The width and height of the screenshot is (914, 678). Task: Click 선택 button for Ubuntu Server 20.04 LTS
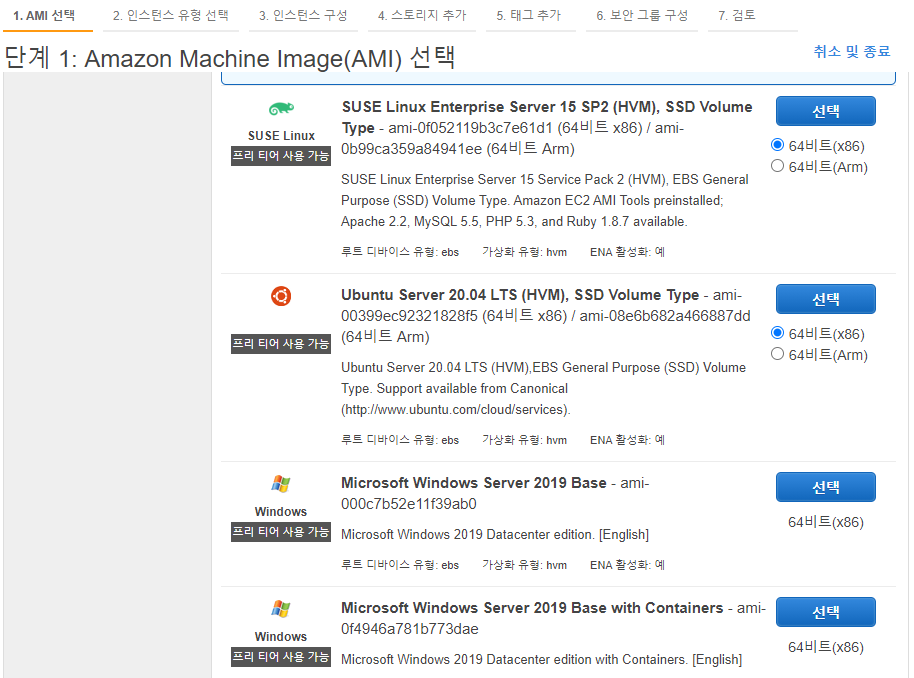825,299
